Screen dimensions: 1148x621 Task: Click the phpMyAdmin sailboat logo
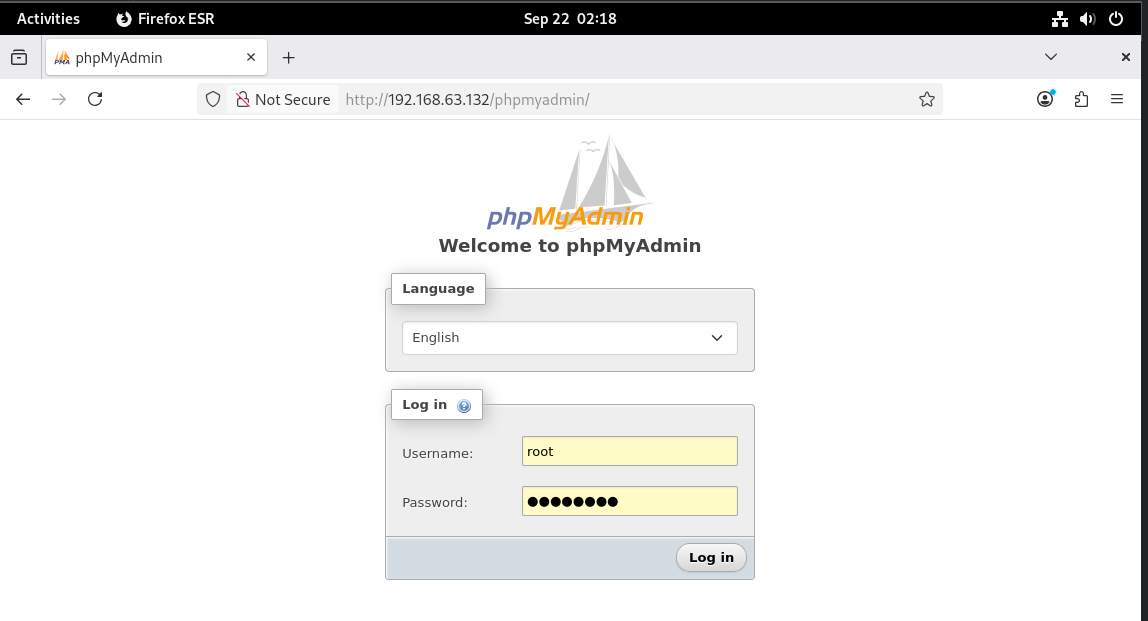(569, 186)
